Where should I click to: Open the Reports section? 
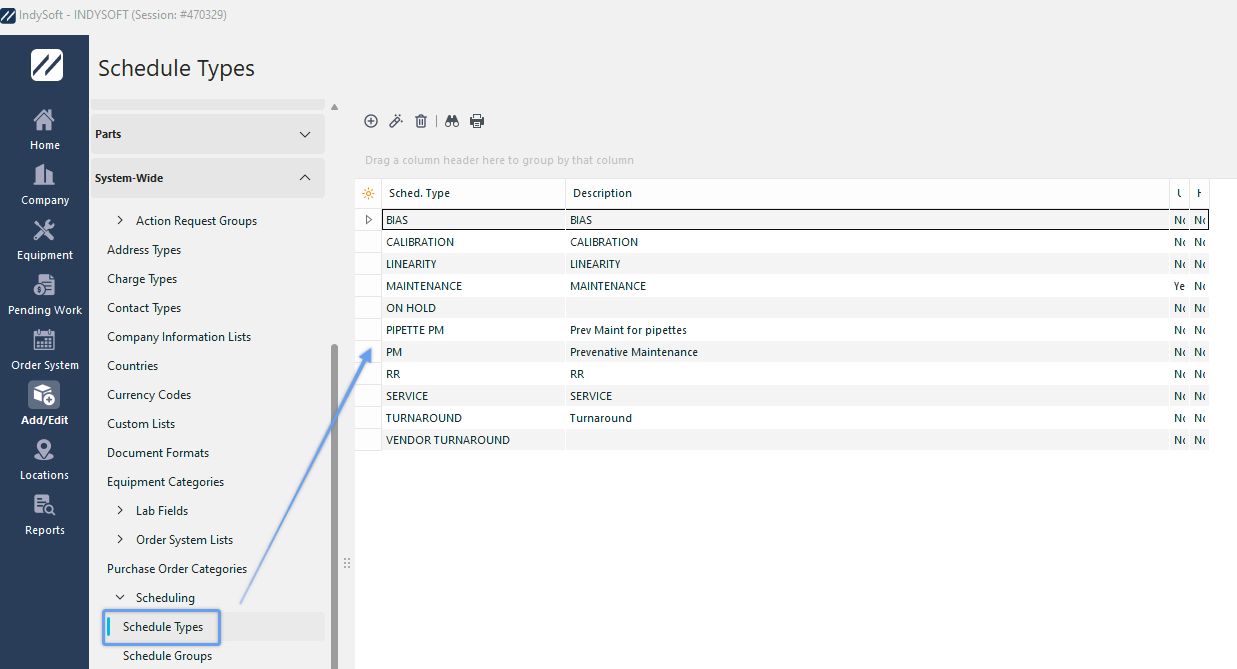[x=44, y=515]
